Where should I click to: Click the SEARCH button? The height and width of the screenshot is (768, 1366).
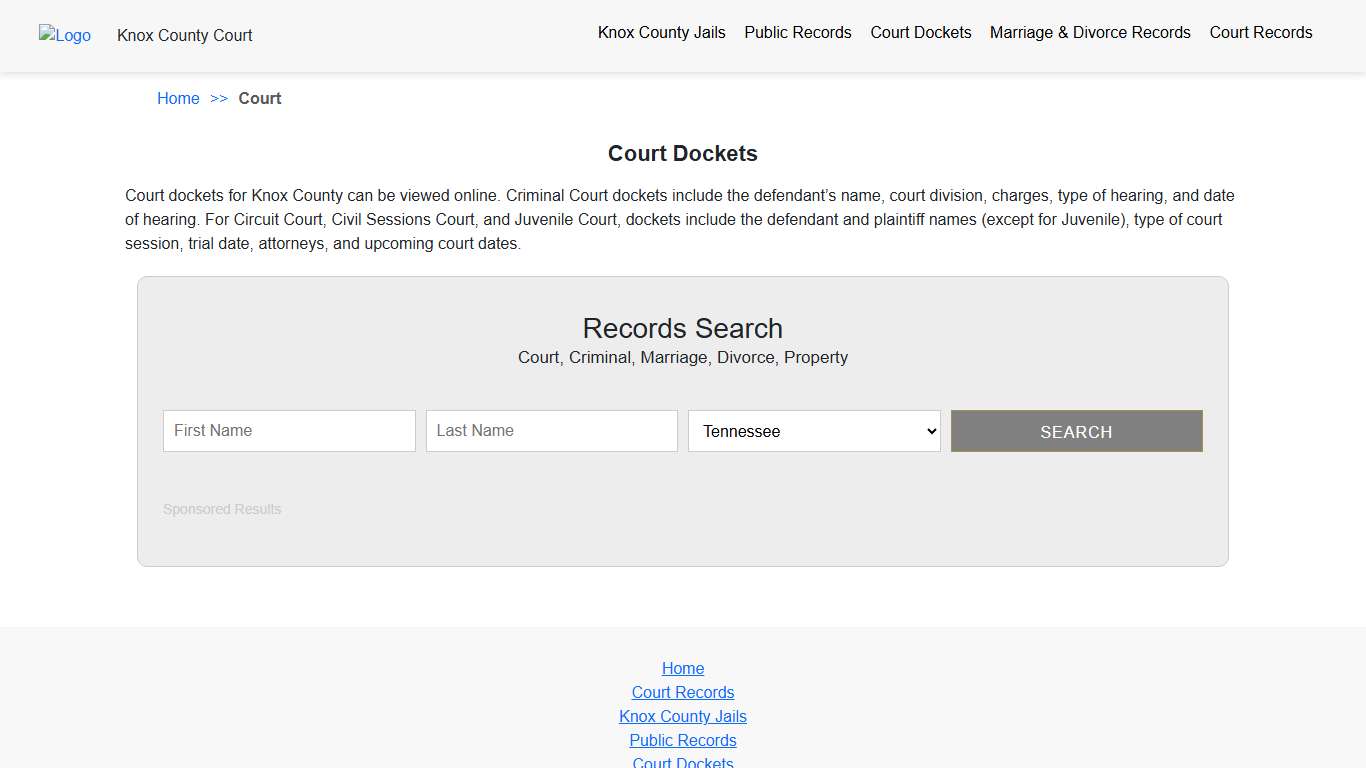coord(1076,431)
